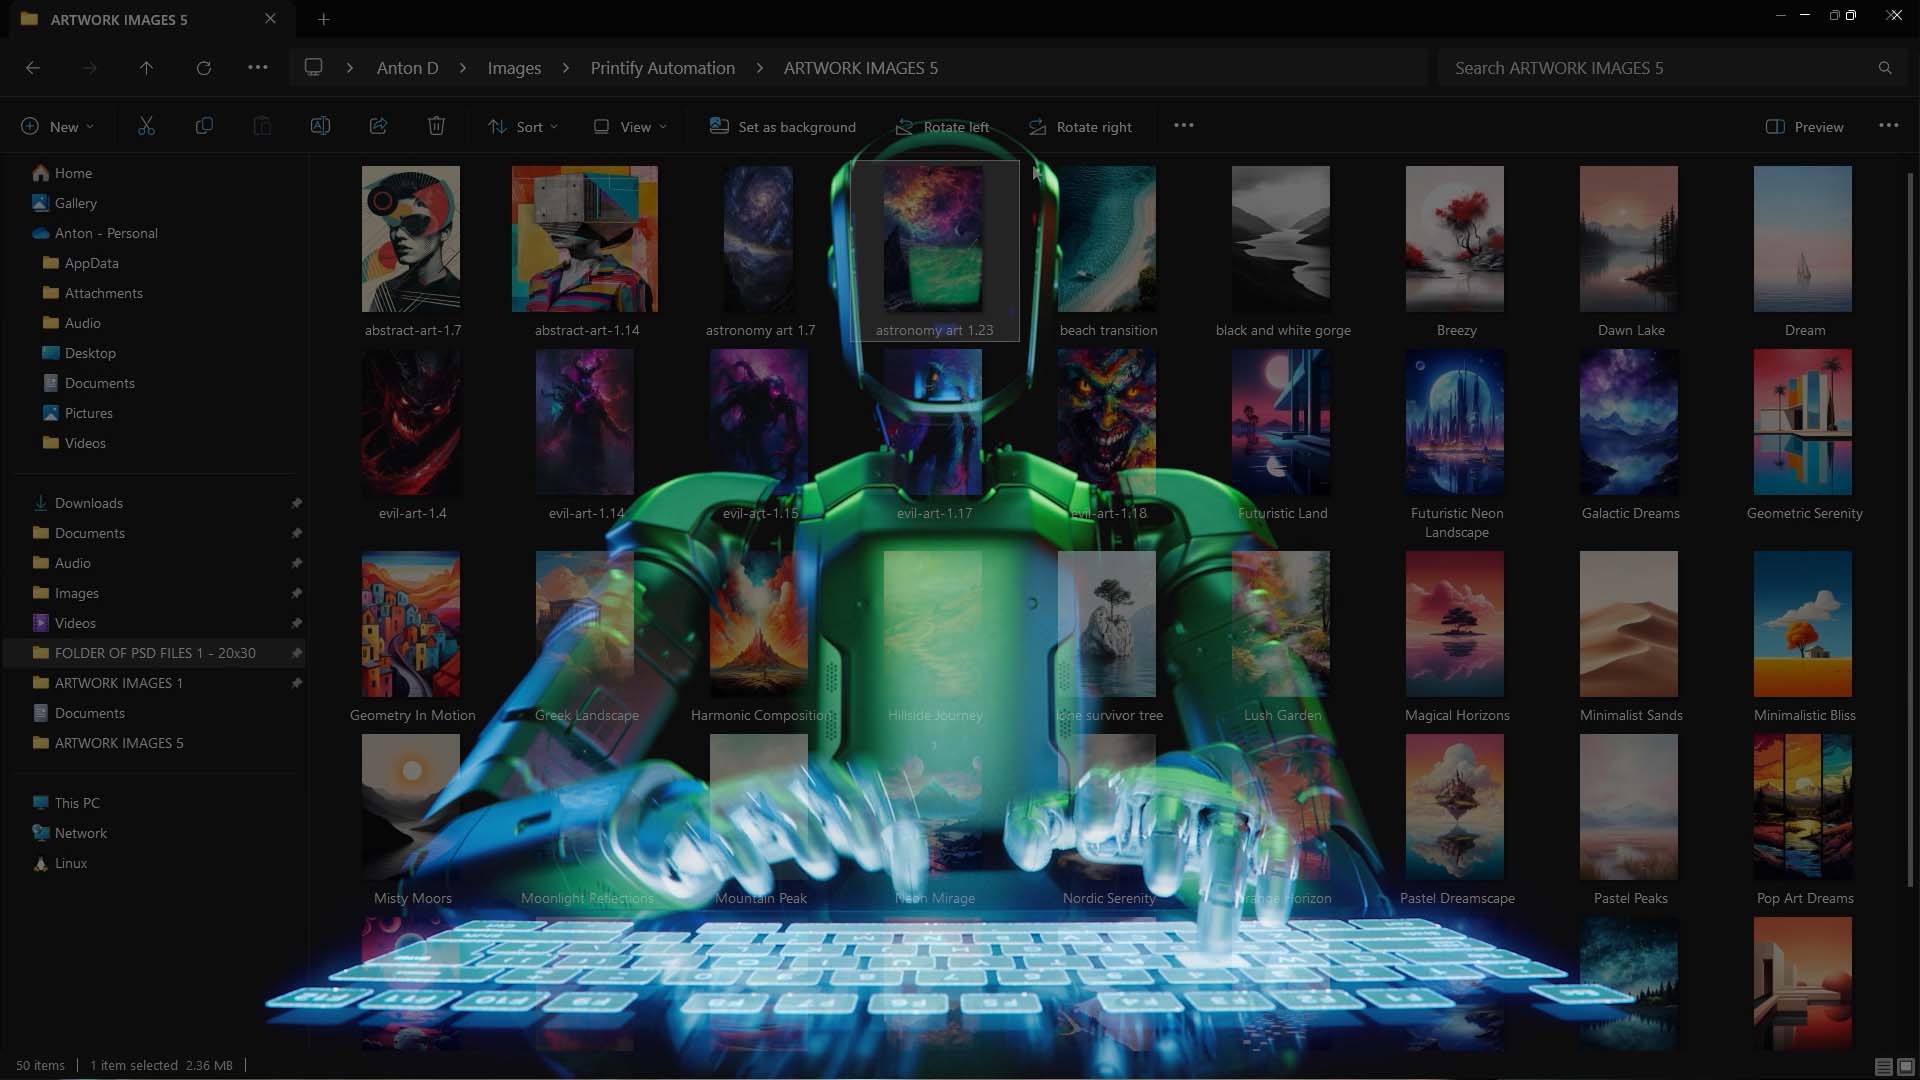
Task: Set selected image as desktop background
Action: (782, 126)
